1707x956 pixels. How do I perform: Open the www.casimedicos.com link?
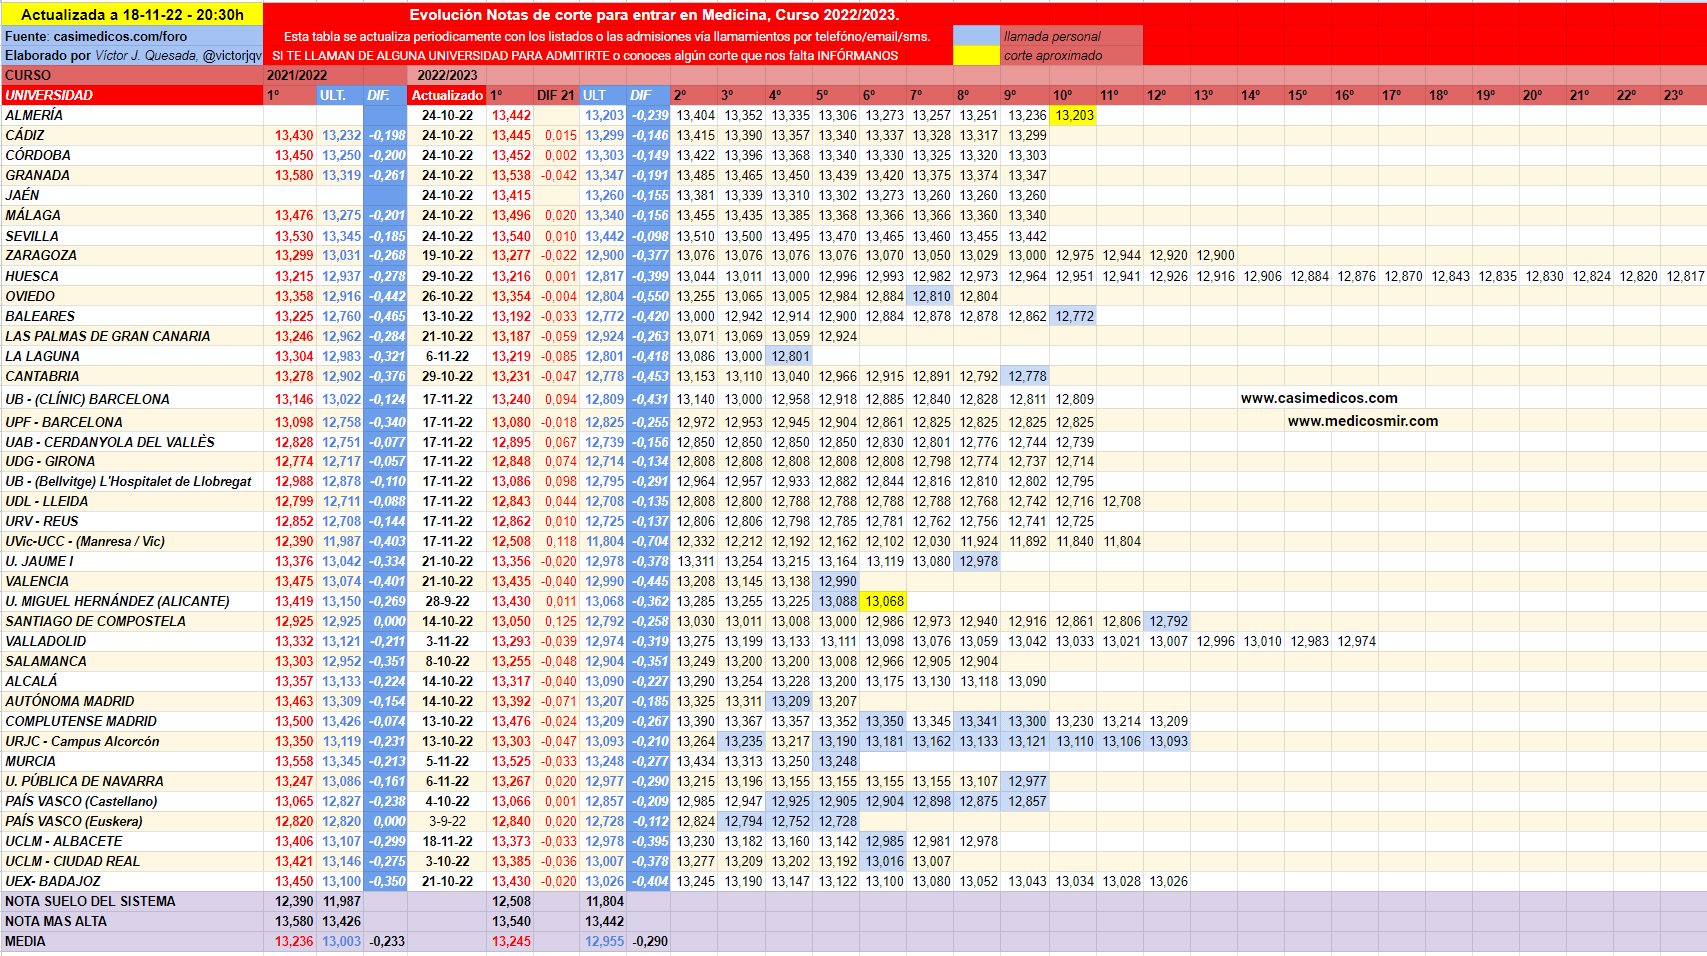[x=1319, y=398]
